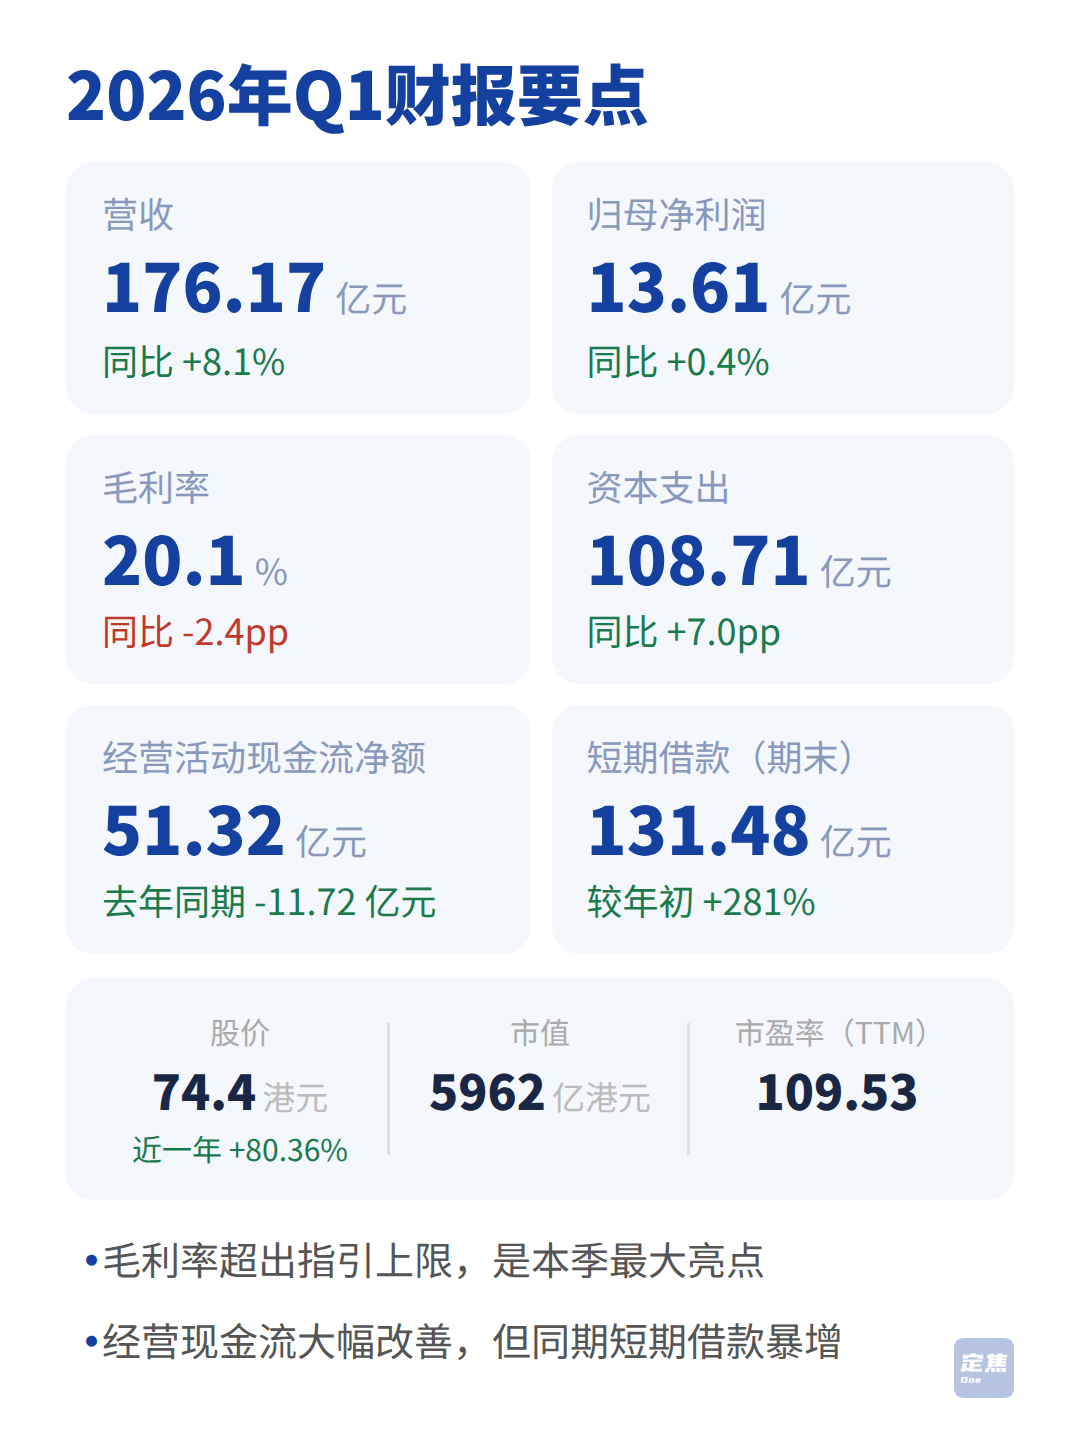Click the red 同比 -2.4pp text
This screenshot has height=1440, width=1080.
point(196,633)
